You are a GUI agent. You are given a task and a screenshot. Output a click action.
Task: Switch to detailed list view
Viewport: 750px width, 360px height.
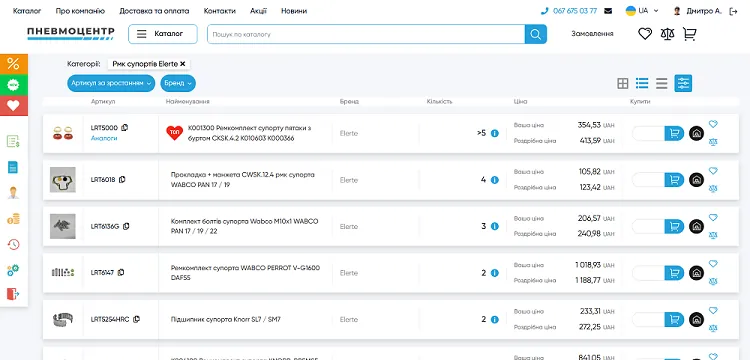coord(642,83)
